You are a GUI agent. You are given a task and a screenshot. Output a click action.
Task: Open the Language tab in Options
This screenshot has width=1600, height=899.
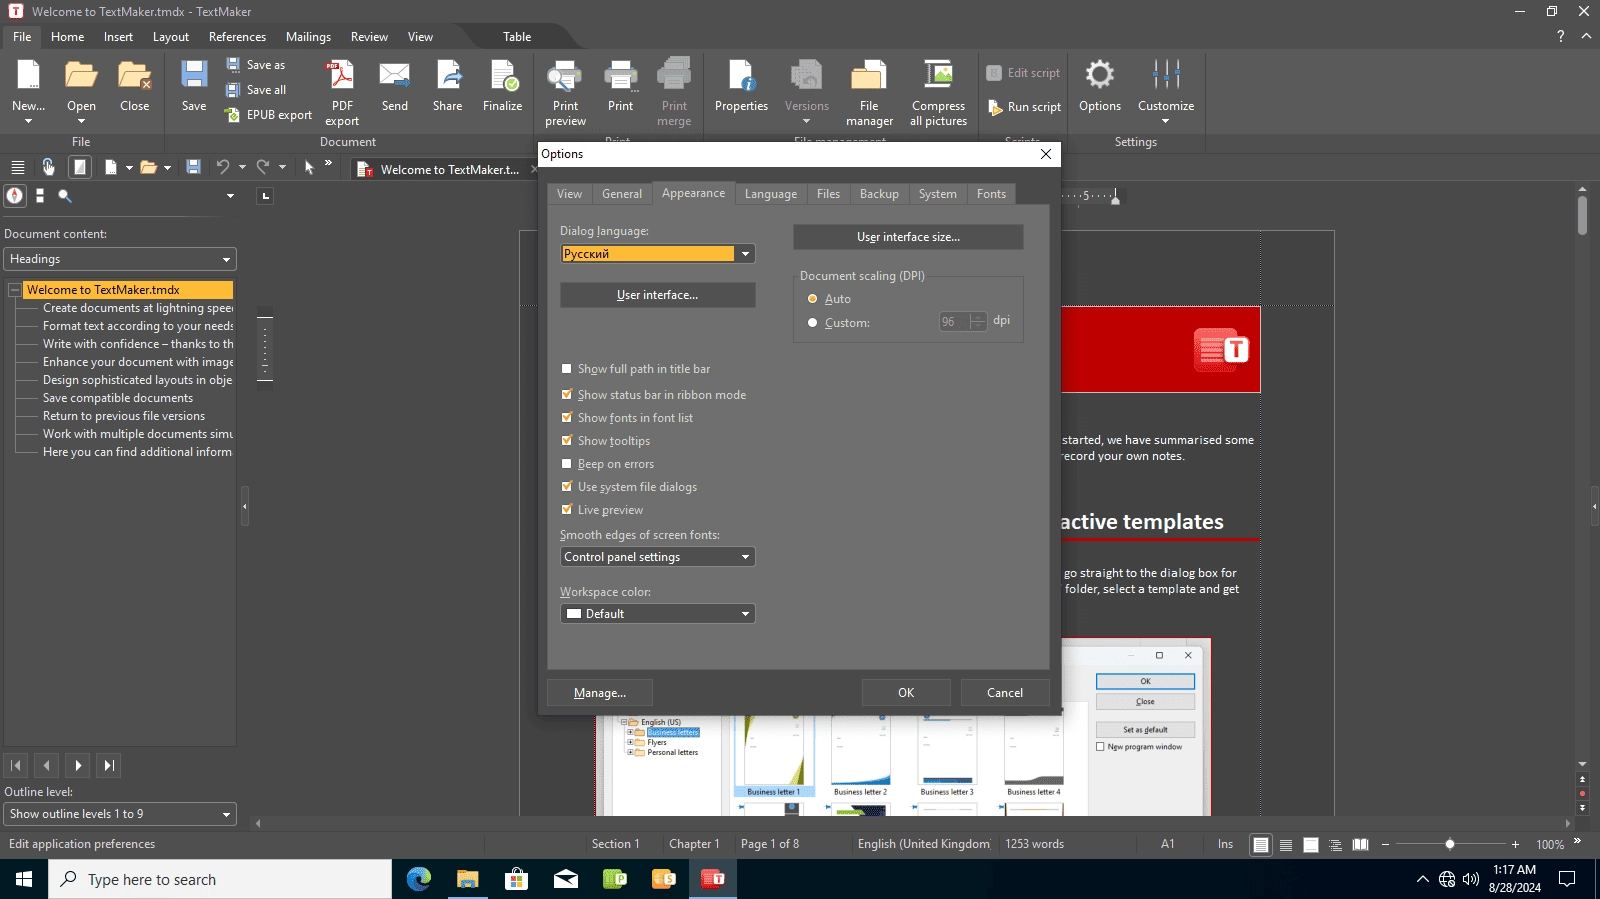point(771,194)
